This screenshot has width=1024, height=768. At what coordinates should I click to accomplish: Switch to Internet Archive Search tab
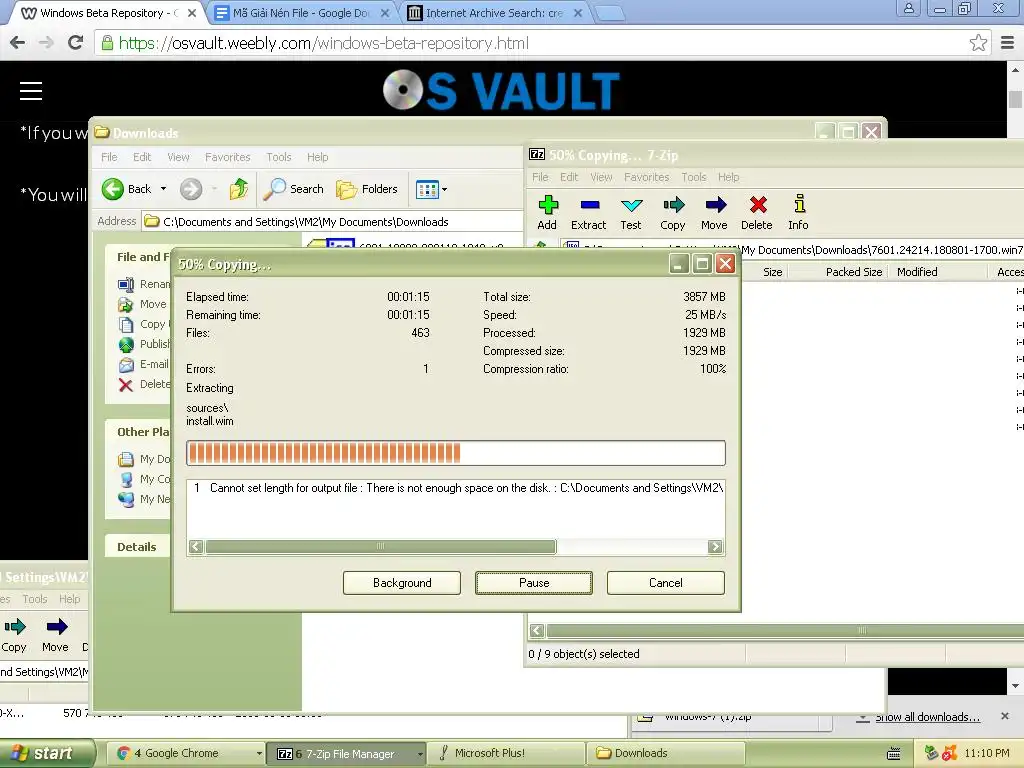tap(494, 13)
